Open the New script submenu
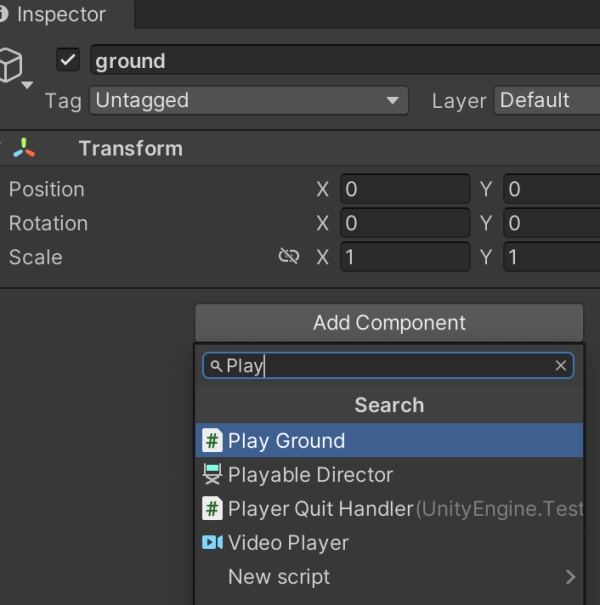 [389, 576]
